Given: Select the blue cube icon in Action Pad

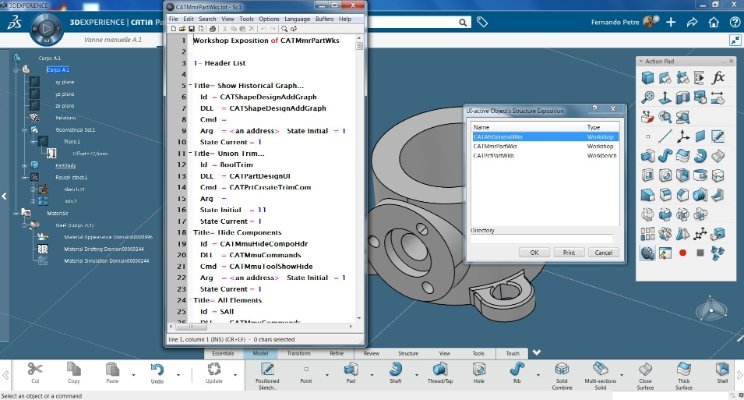Looking at the screenshot, I should pyautogui.click(x=648, y=78).
